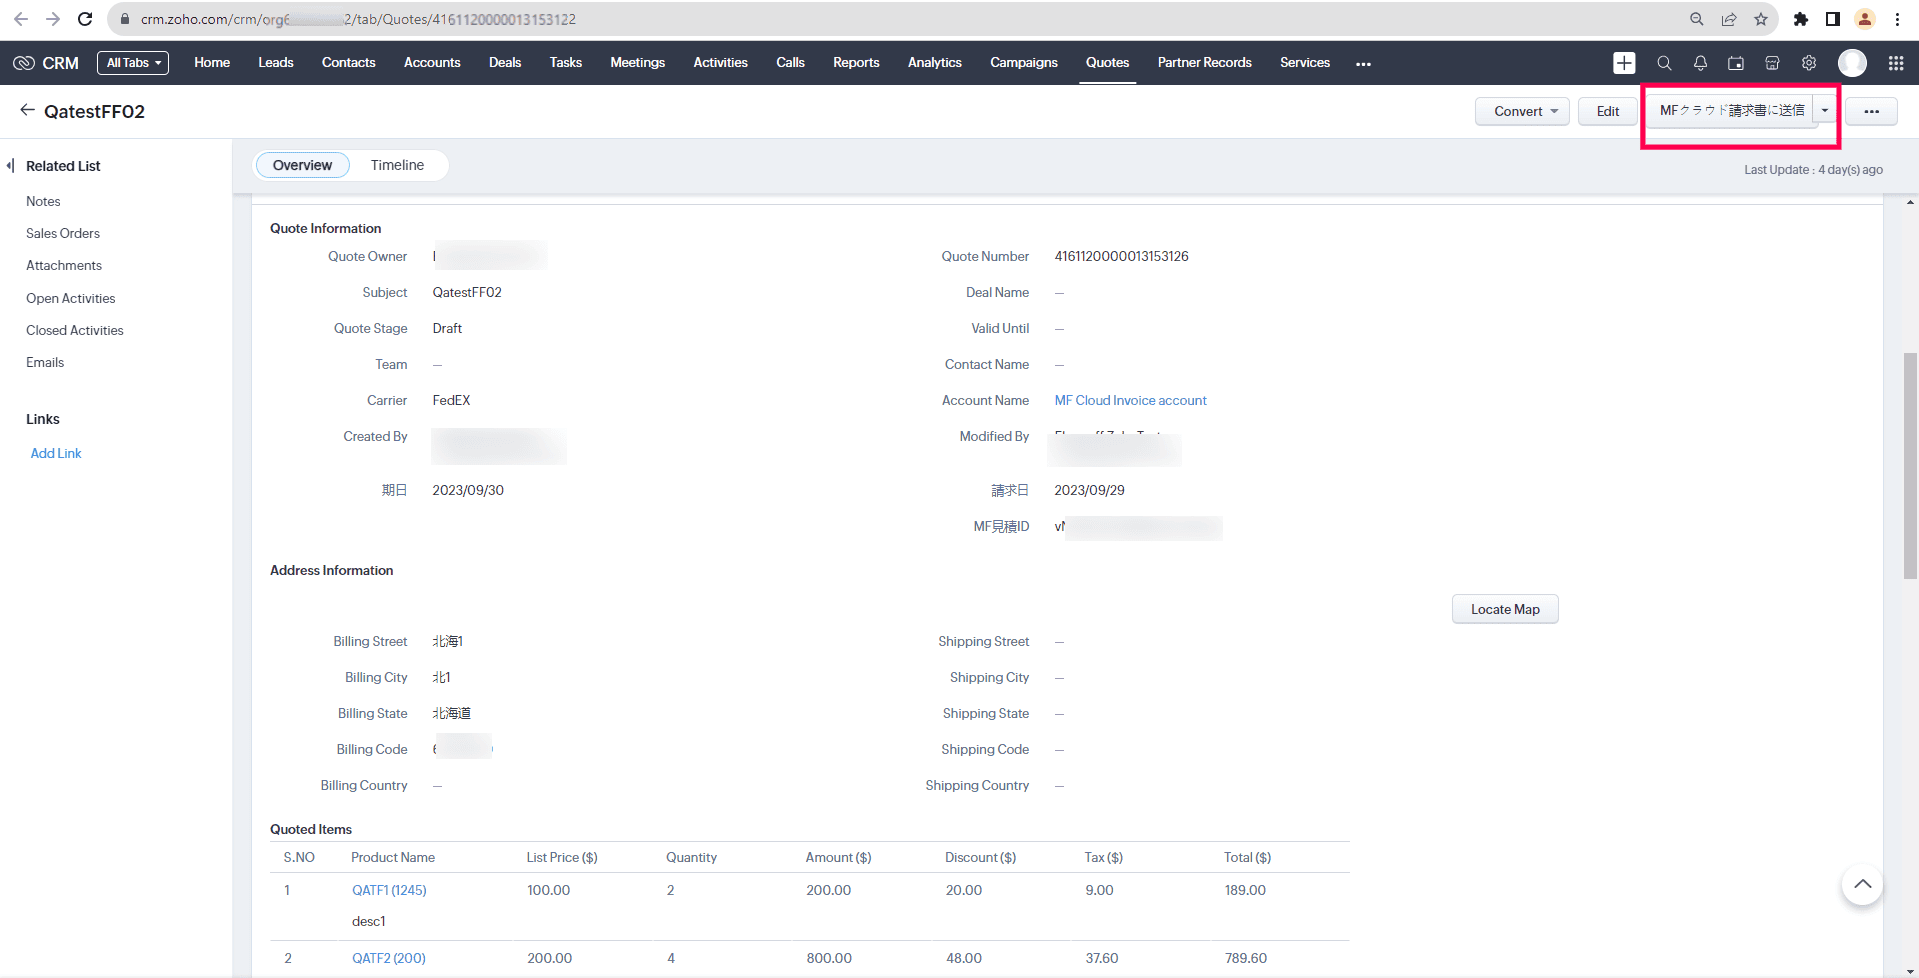Screen dimensions: 1919x978
Task: Open Sales Orders in Related List
Action: pyautogui.click(x=63, y=234)
